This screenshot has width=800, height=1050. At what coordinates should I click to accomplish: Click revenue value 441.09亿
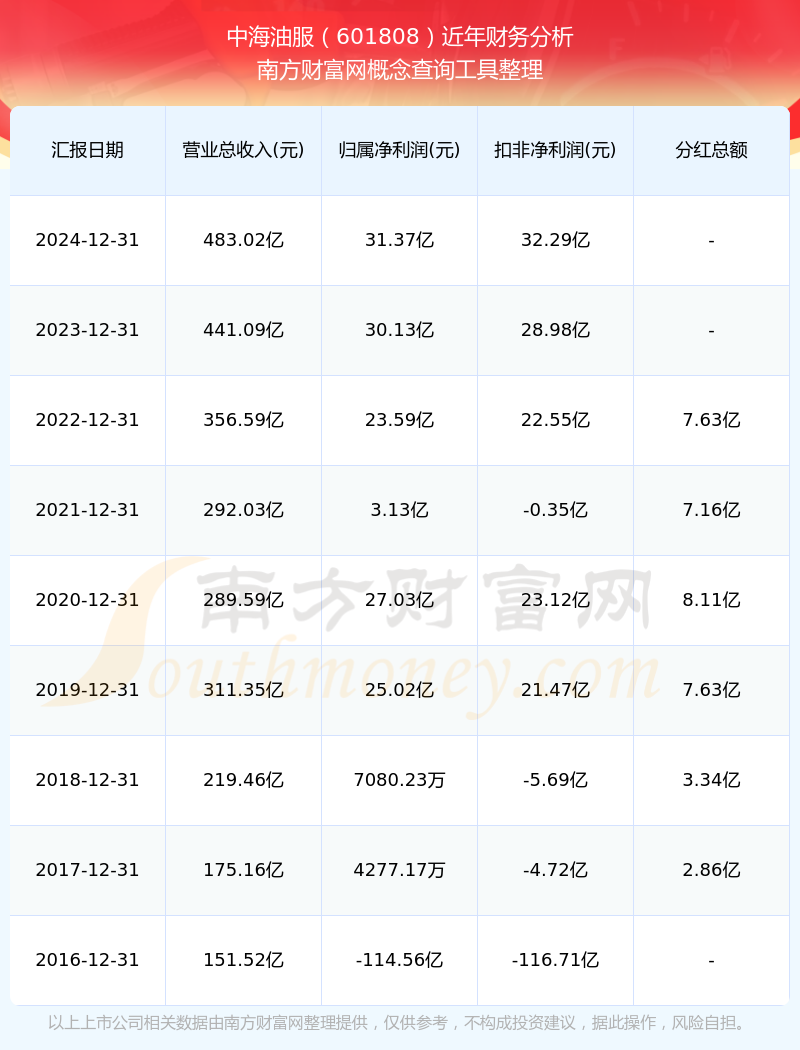[x=244, y=330]
